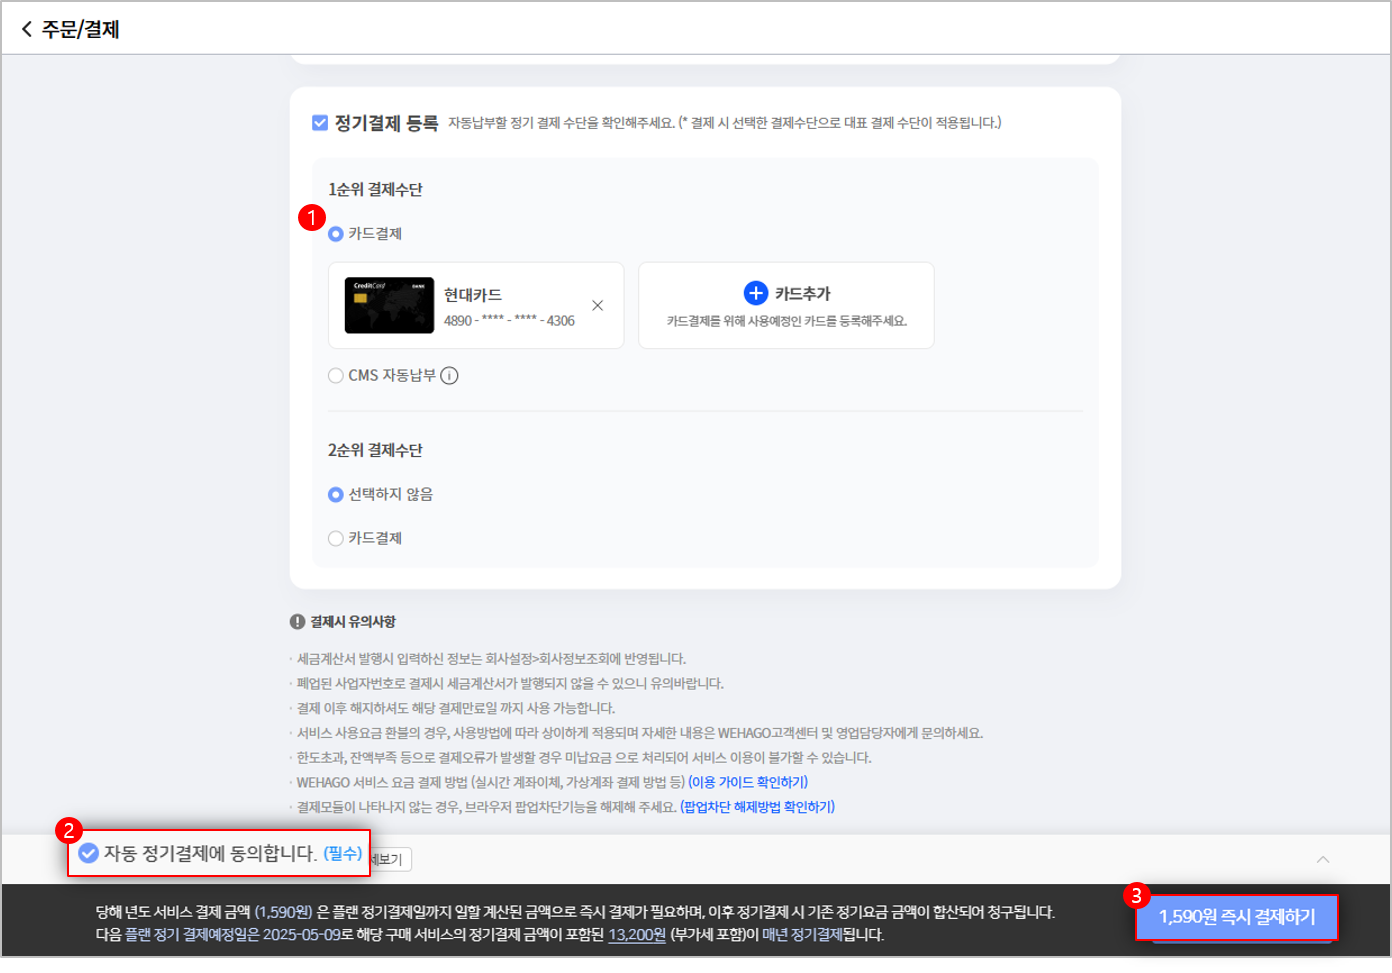1392x973 pixels.
Task: Pick 카드결제 under 2순위 결제수단
Action: point(336,539)
